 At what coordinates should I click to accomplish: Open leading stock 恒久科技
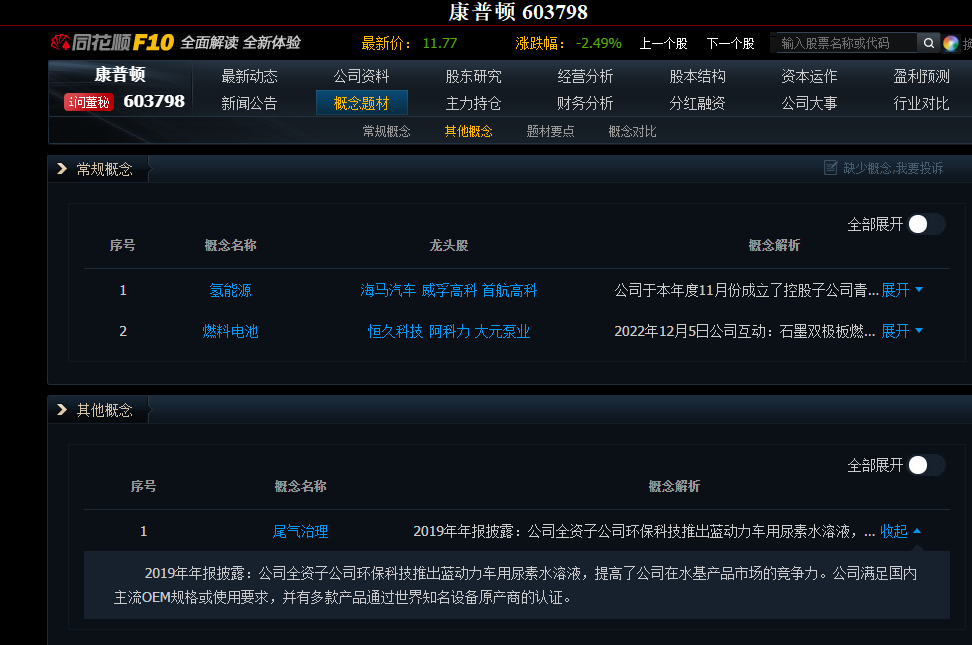click(x=395, y=331)
